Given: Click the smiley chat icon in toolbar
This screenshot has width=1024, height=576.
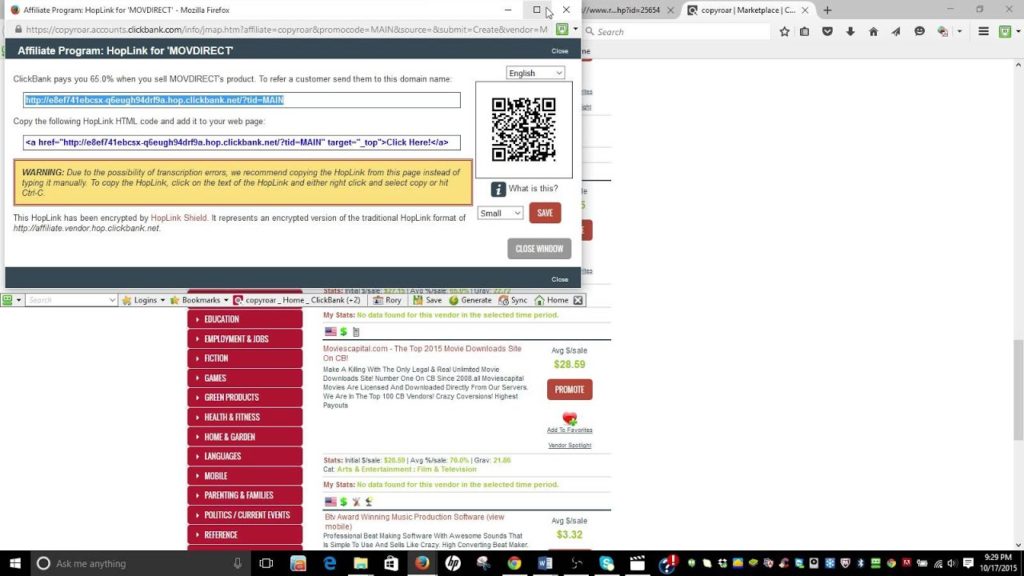Looking at the screenshot, I should (920, 31).
